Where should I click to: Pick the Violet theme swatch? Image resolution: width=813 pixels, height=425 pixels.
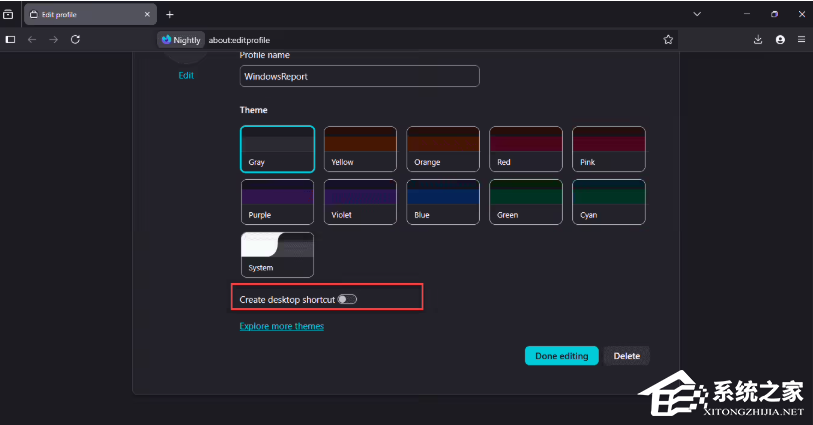(x=360, y=201)
